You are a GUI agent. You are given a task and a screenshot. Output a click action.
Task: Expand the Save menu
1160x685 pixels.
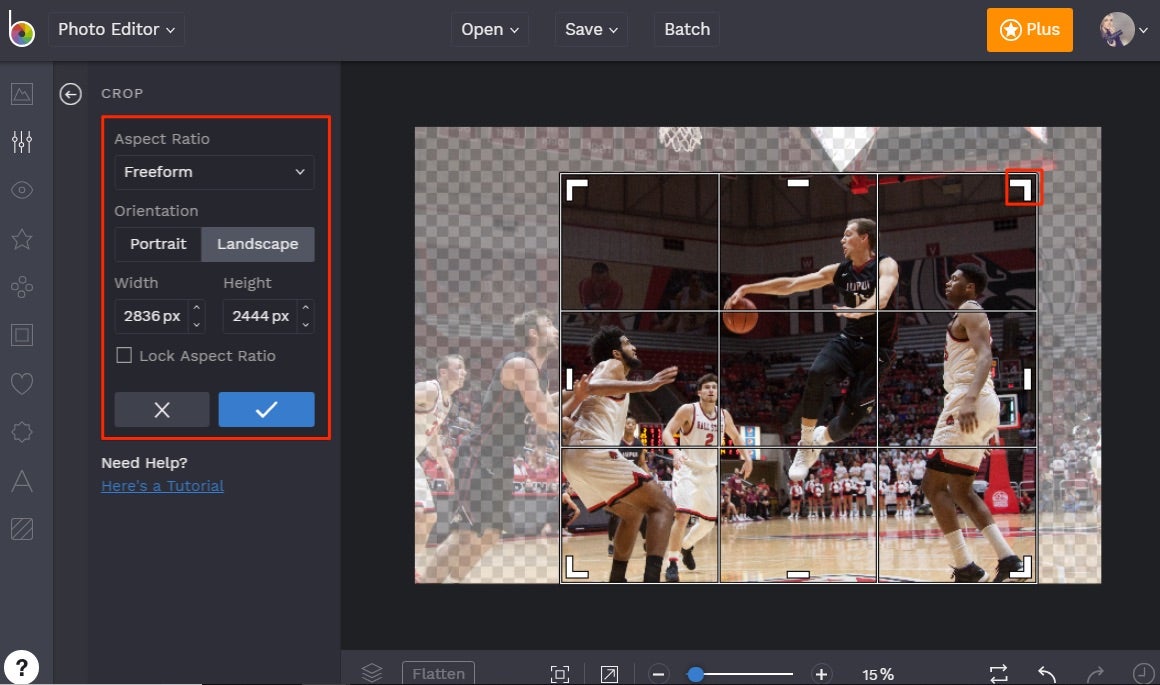[590, 29]
